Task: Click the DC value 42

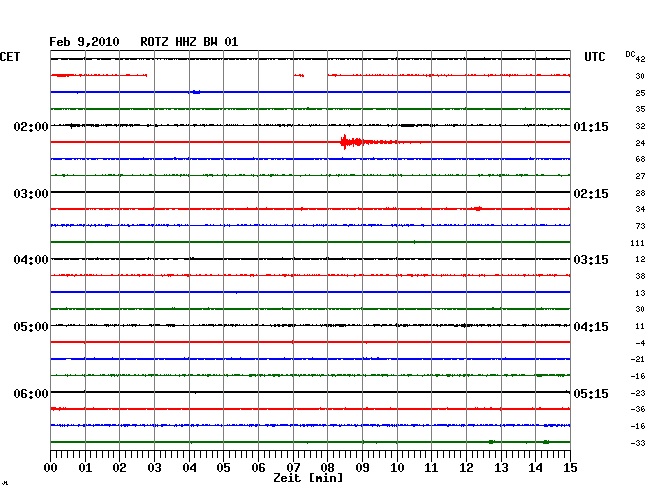Action: point(640,59)
